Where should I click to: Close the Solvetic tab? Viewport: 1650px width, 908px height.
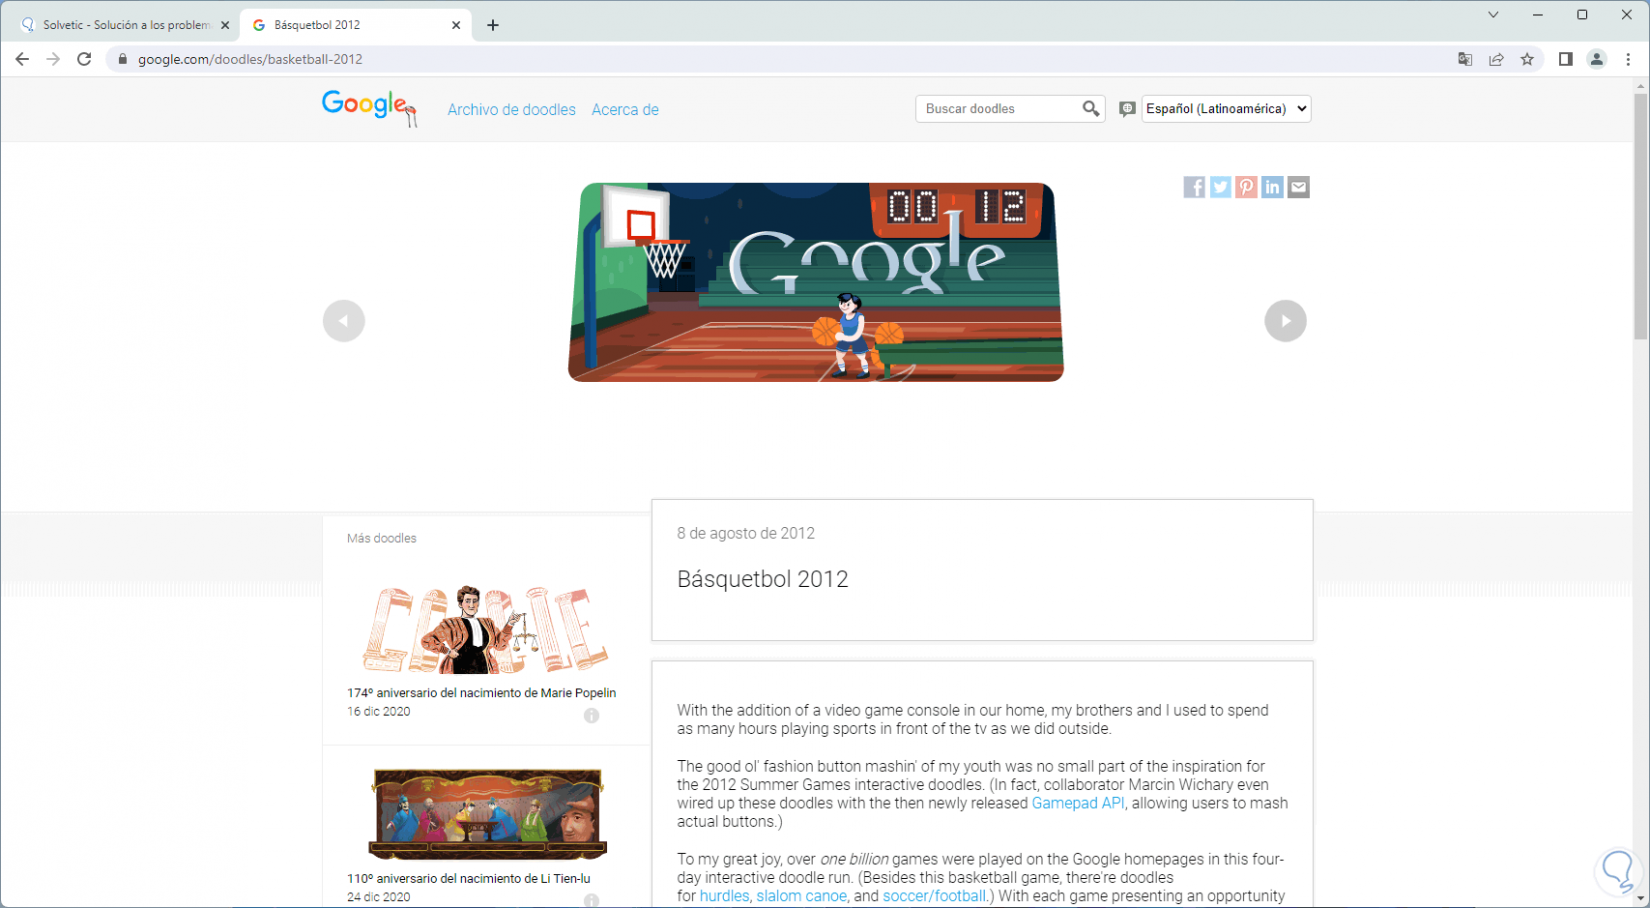225,25
